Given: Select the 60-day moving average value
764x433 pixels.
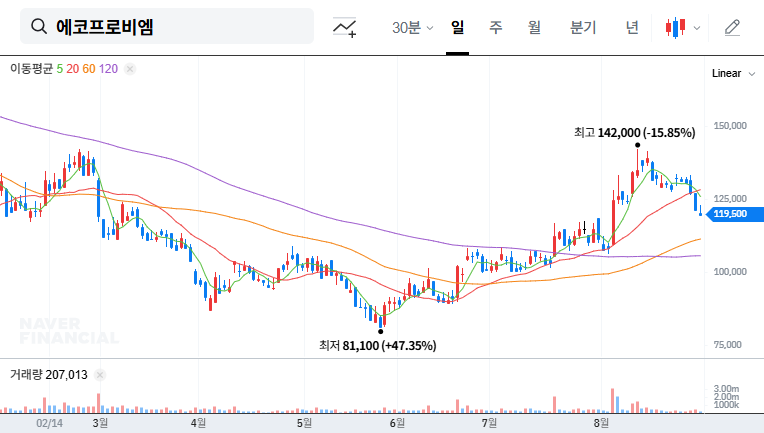Looking at the screenshot, I should [89, 69].
